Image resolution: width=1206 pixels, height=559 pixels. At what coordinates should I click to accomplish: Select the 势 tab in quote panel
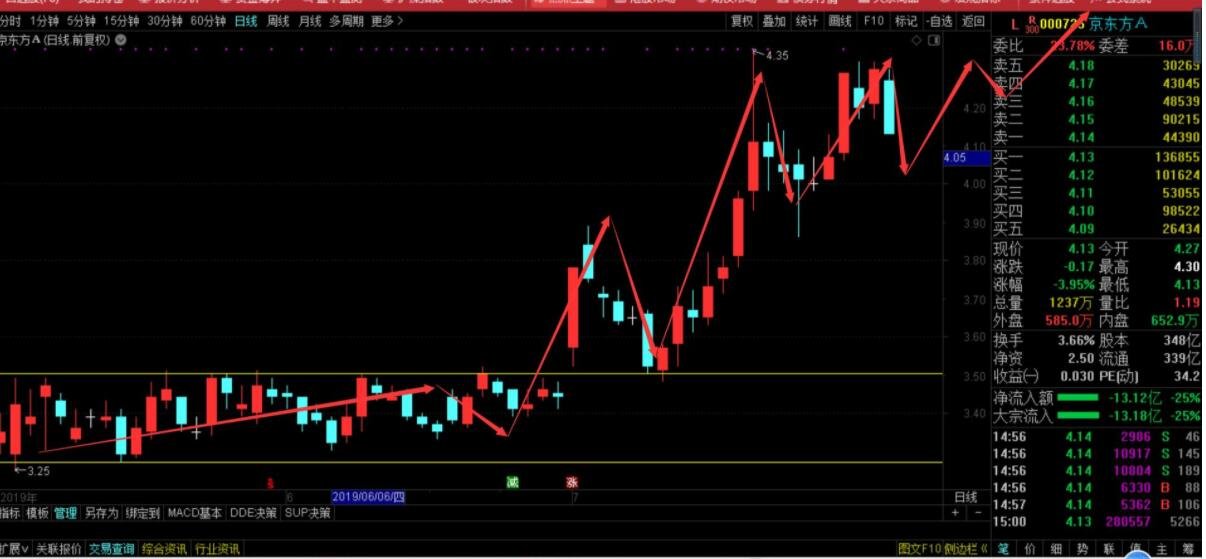click(1082, 548)
